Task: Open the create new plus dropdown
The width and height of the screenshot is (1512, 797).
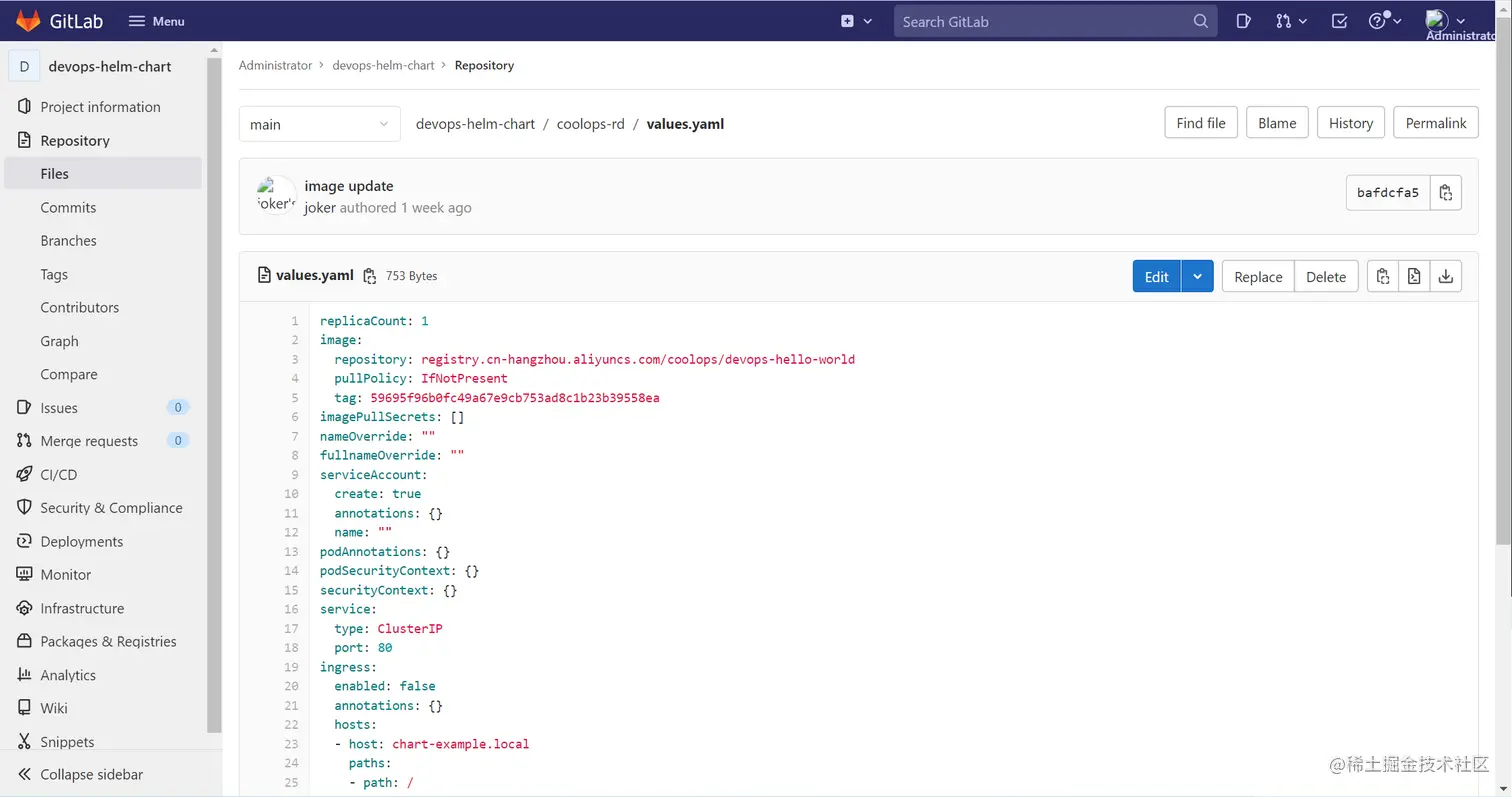Action: point(857,21)
